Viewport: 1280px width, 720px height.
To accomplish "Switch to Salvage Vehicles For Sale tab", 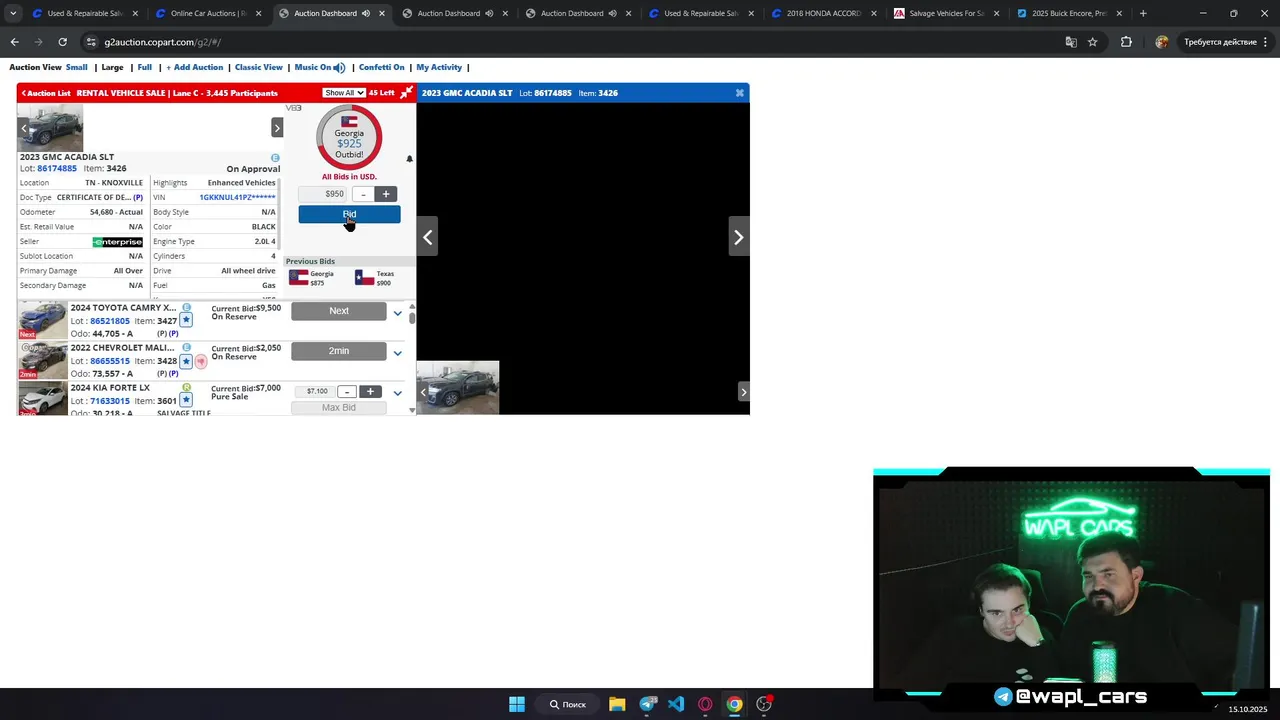I will point(948,13).
